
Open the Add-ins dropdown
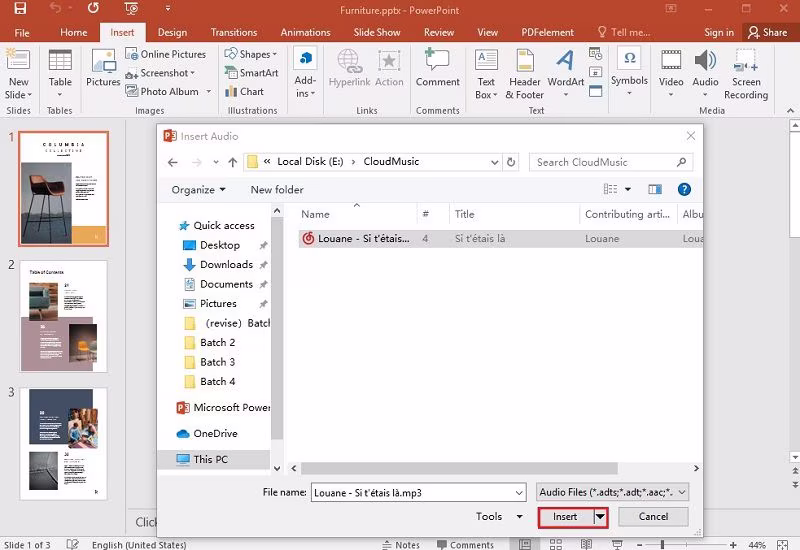(305, 73)
